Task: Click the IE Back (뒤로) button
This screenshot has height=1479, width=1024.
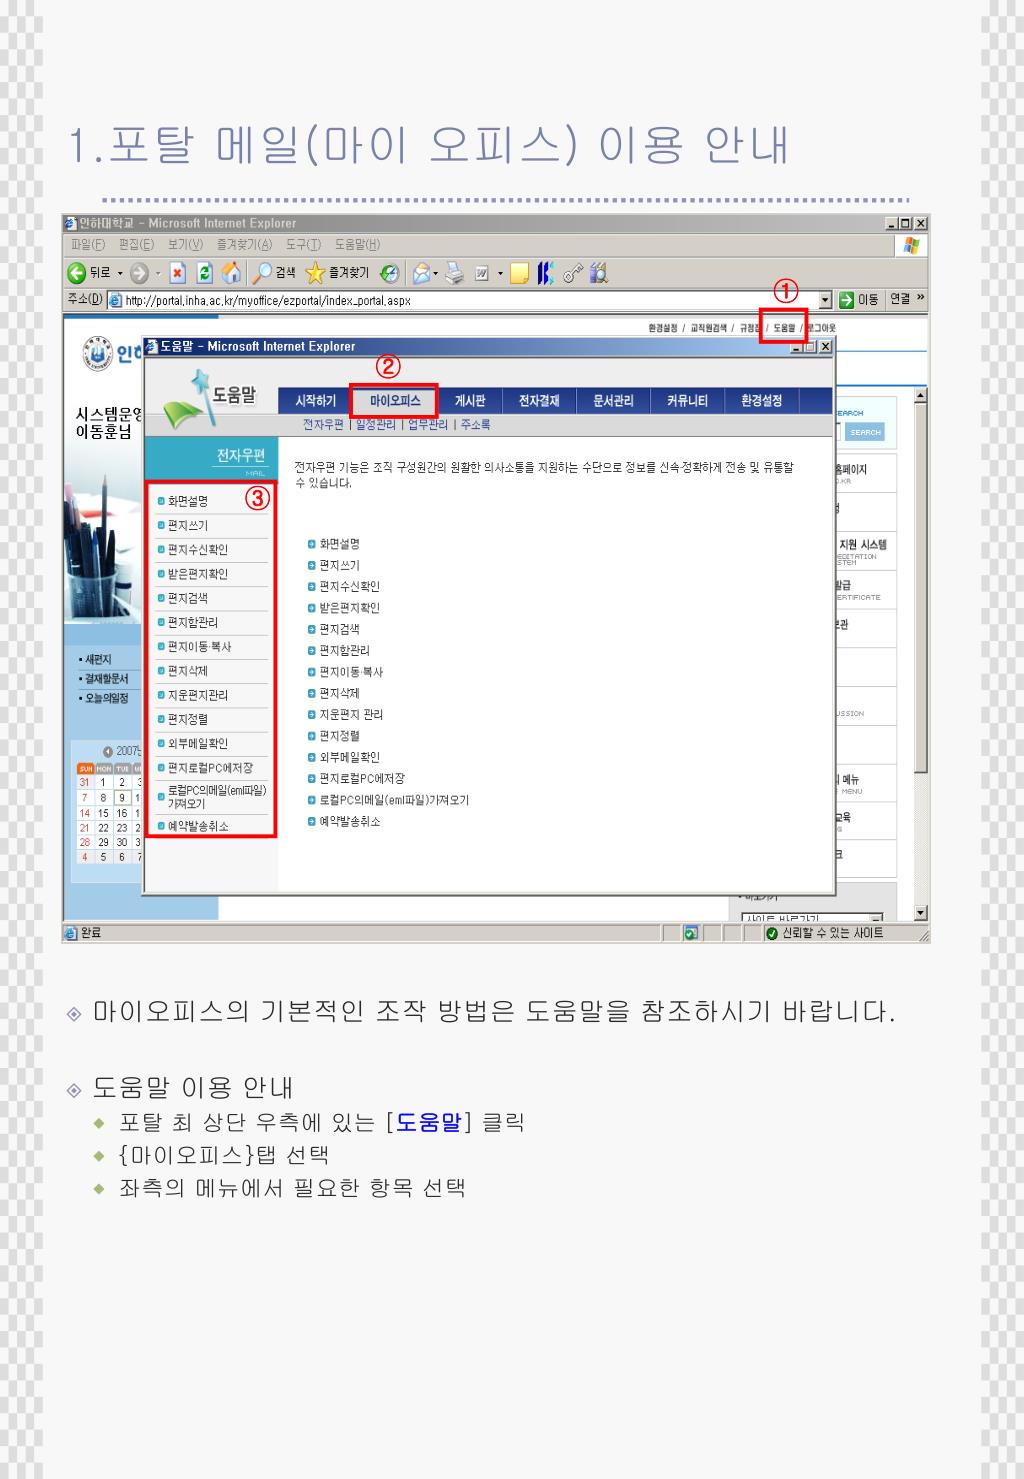Action: 88,273
